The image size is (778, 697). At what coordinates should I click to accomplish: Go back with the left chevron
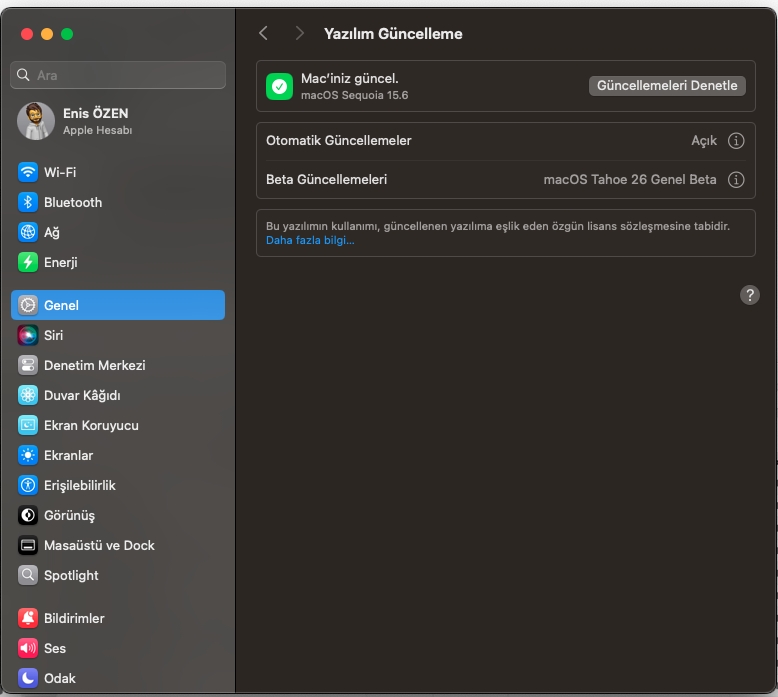point(263,33)
